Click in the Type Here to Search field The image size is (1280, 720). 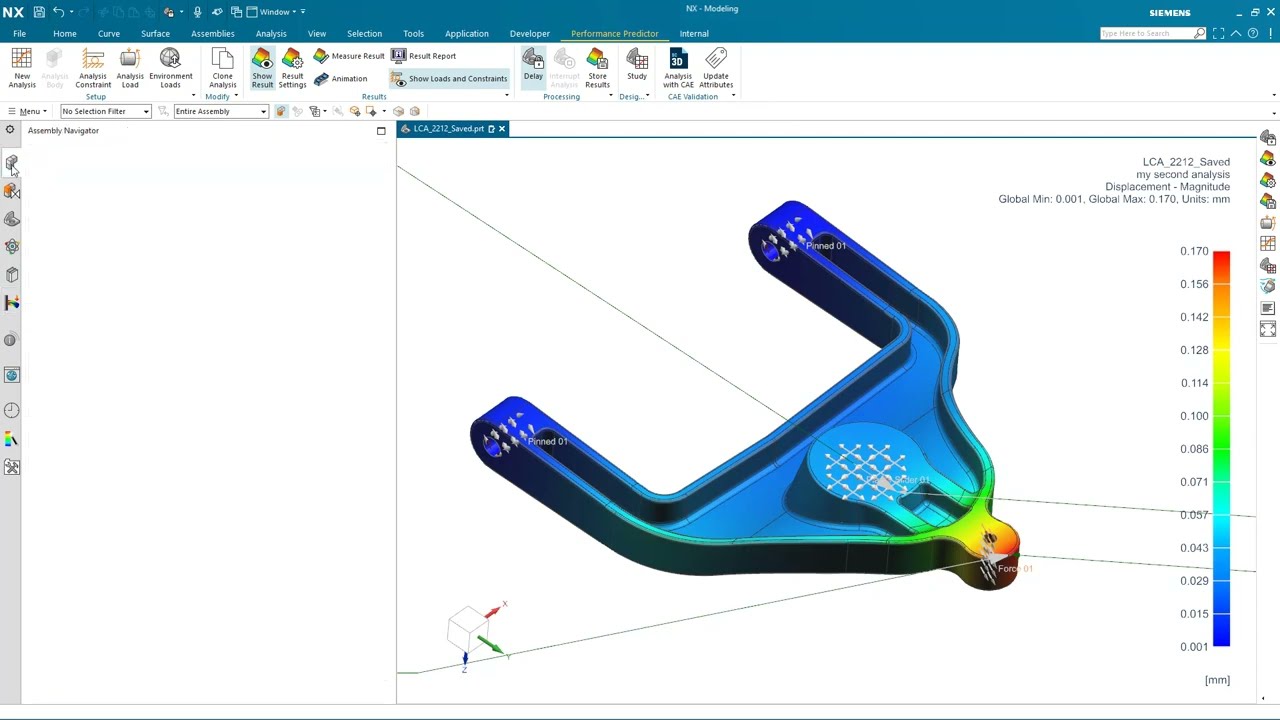tap(1147, 33)
